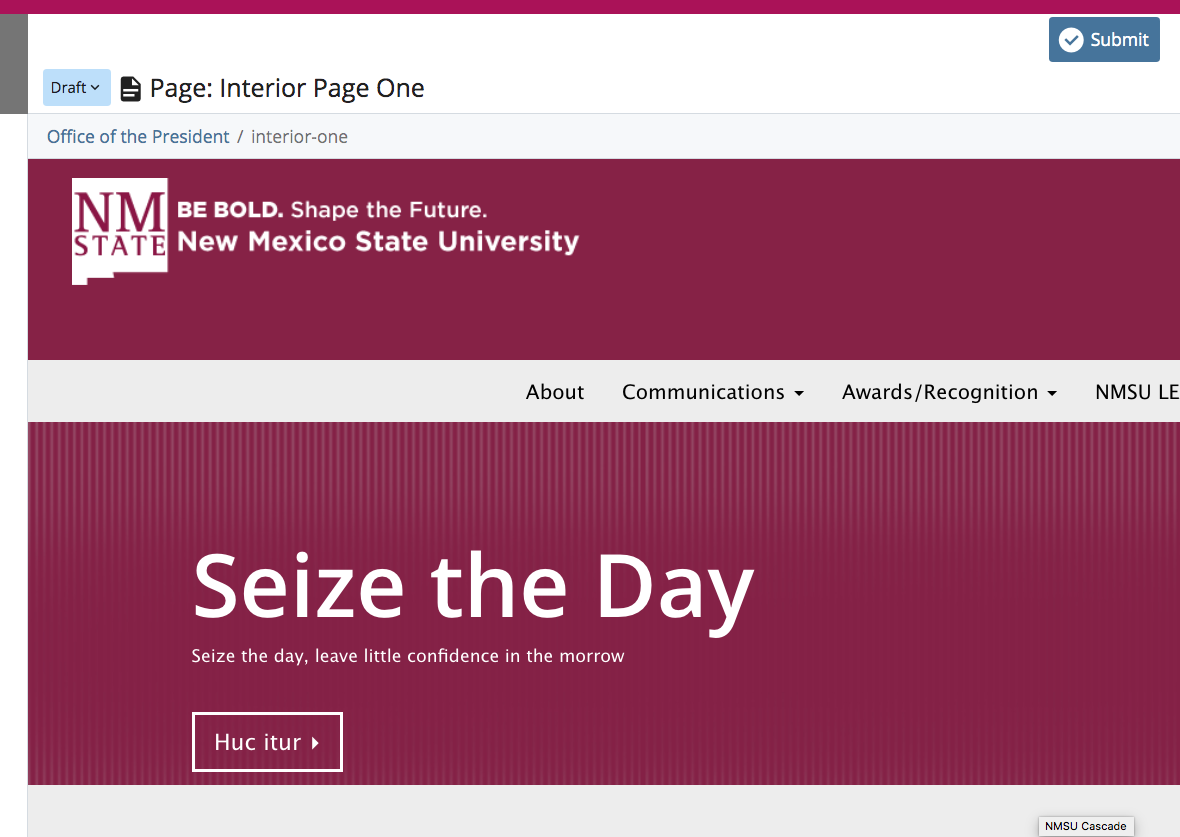Click the 'New Mexico State University' wordmark
The width and height of the screenshot is (1180, 837).
pyautogui.click(x=378, y=242)
